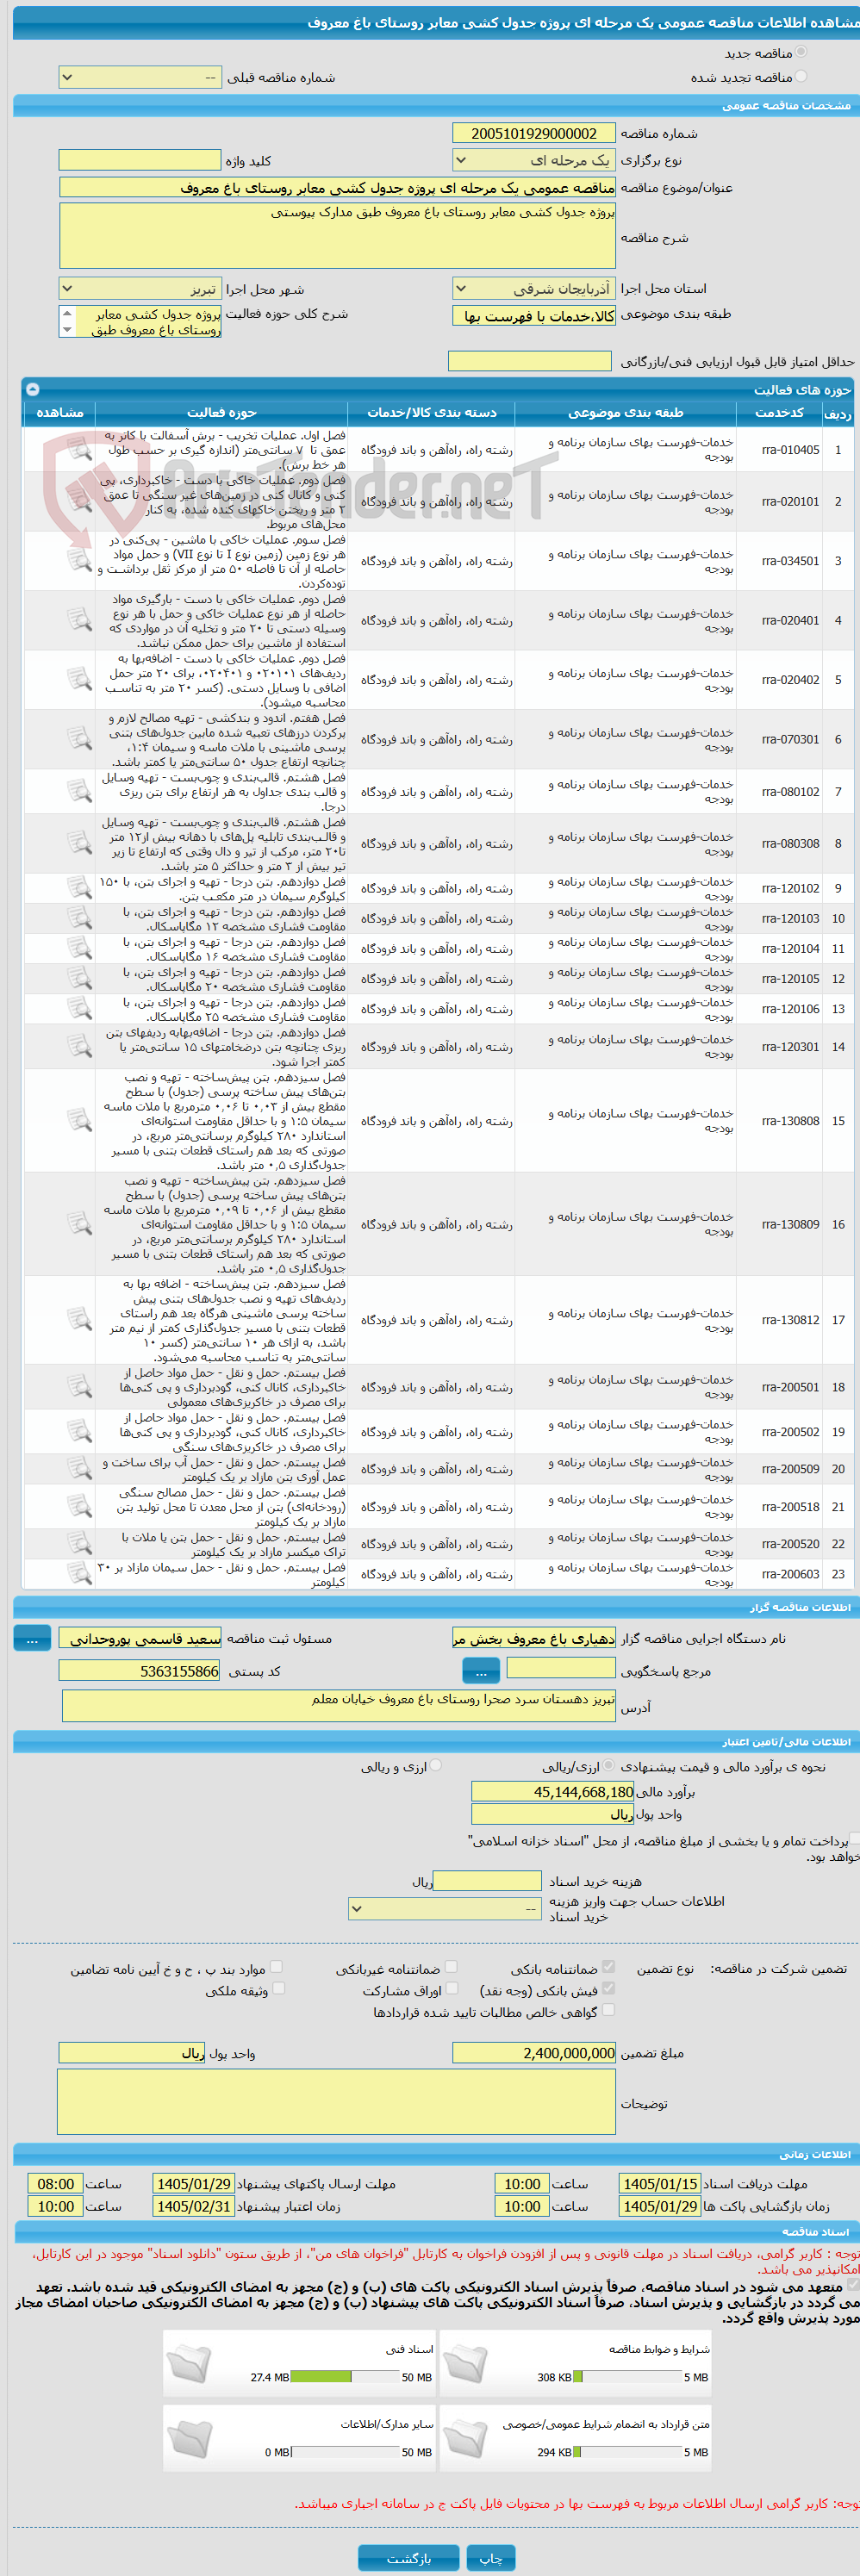
Task: Click ellipsis button beside مسئول ثبت مناقصه
Action: pos(32,1638)
